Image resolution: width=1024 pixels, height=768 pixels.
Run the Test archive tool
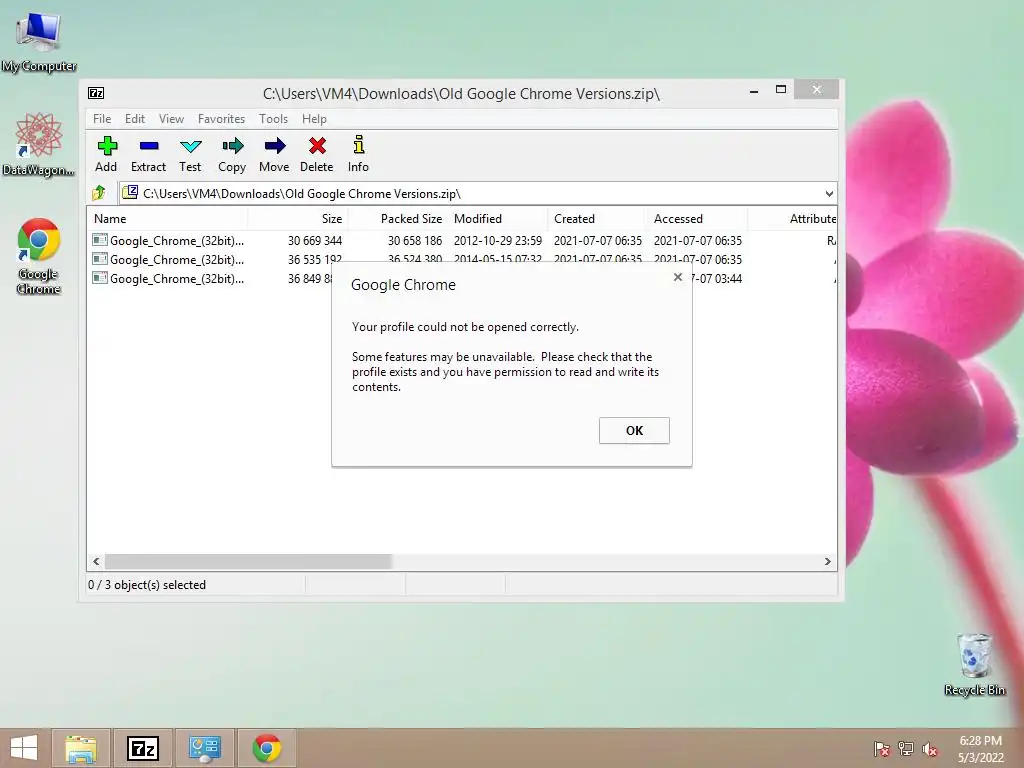point(190,154)
